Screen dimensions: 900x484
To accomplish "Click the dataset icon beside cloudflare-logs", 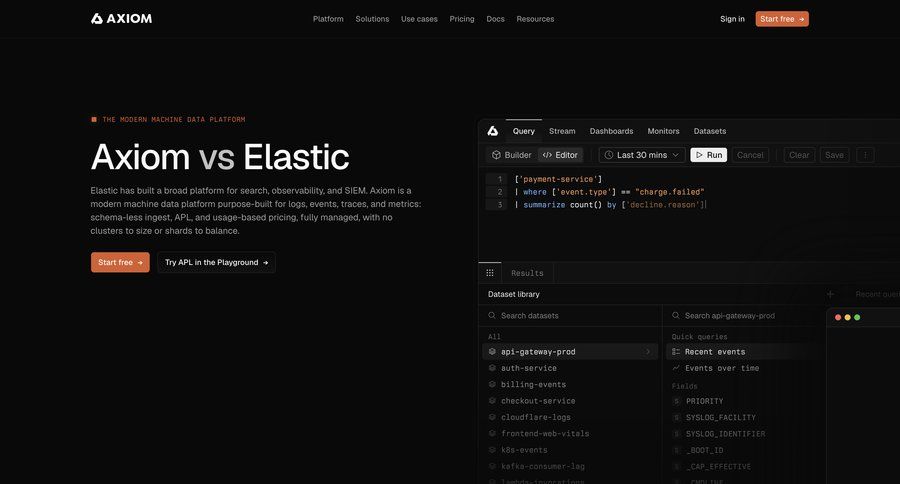I will [x=492, y=417].
